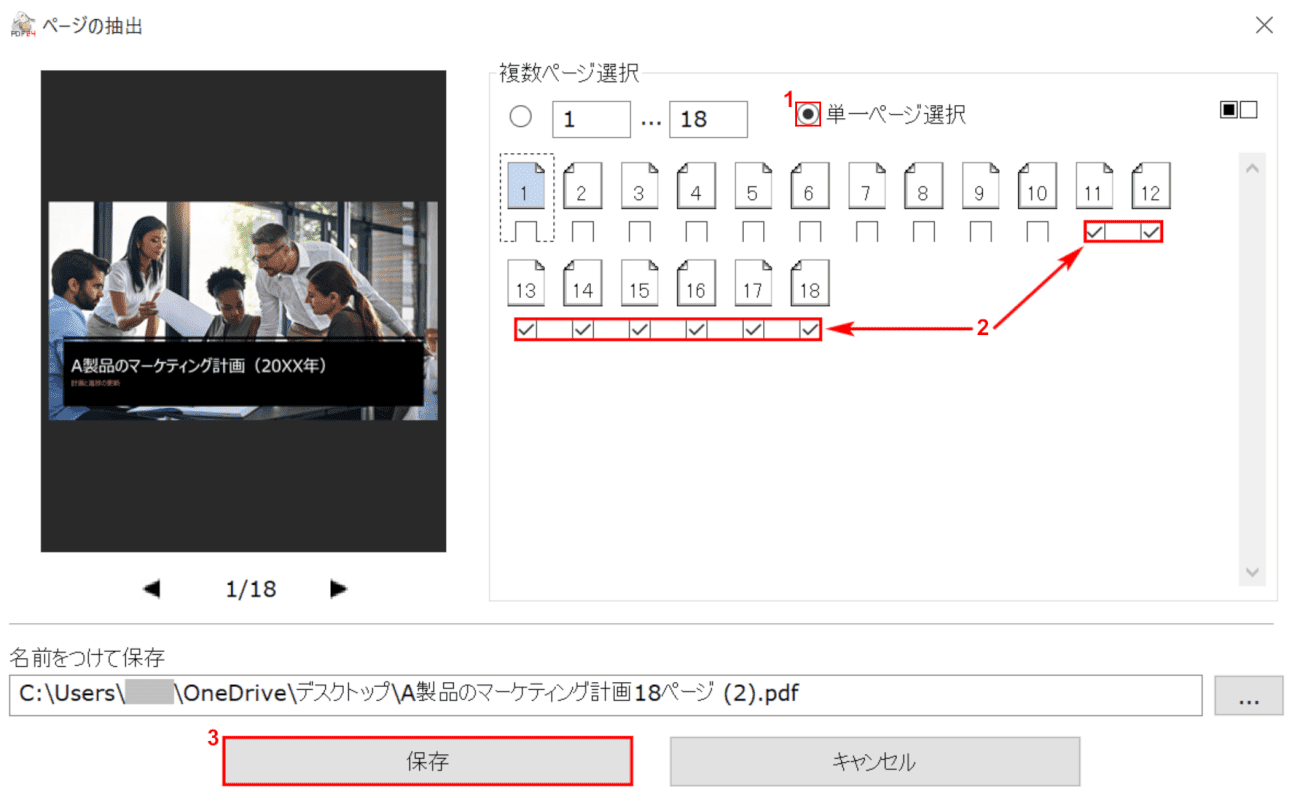Click the 保存 button
This screenshot has height=800, width=1300.
[x=427, y=761]
